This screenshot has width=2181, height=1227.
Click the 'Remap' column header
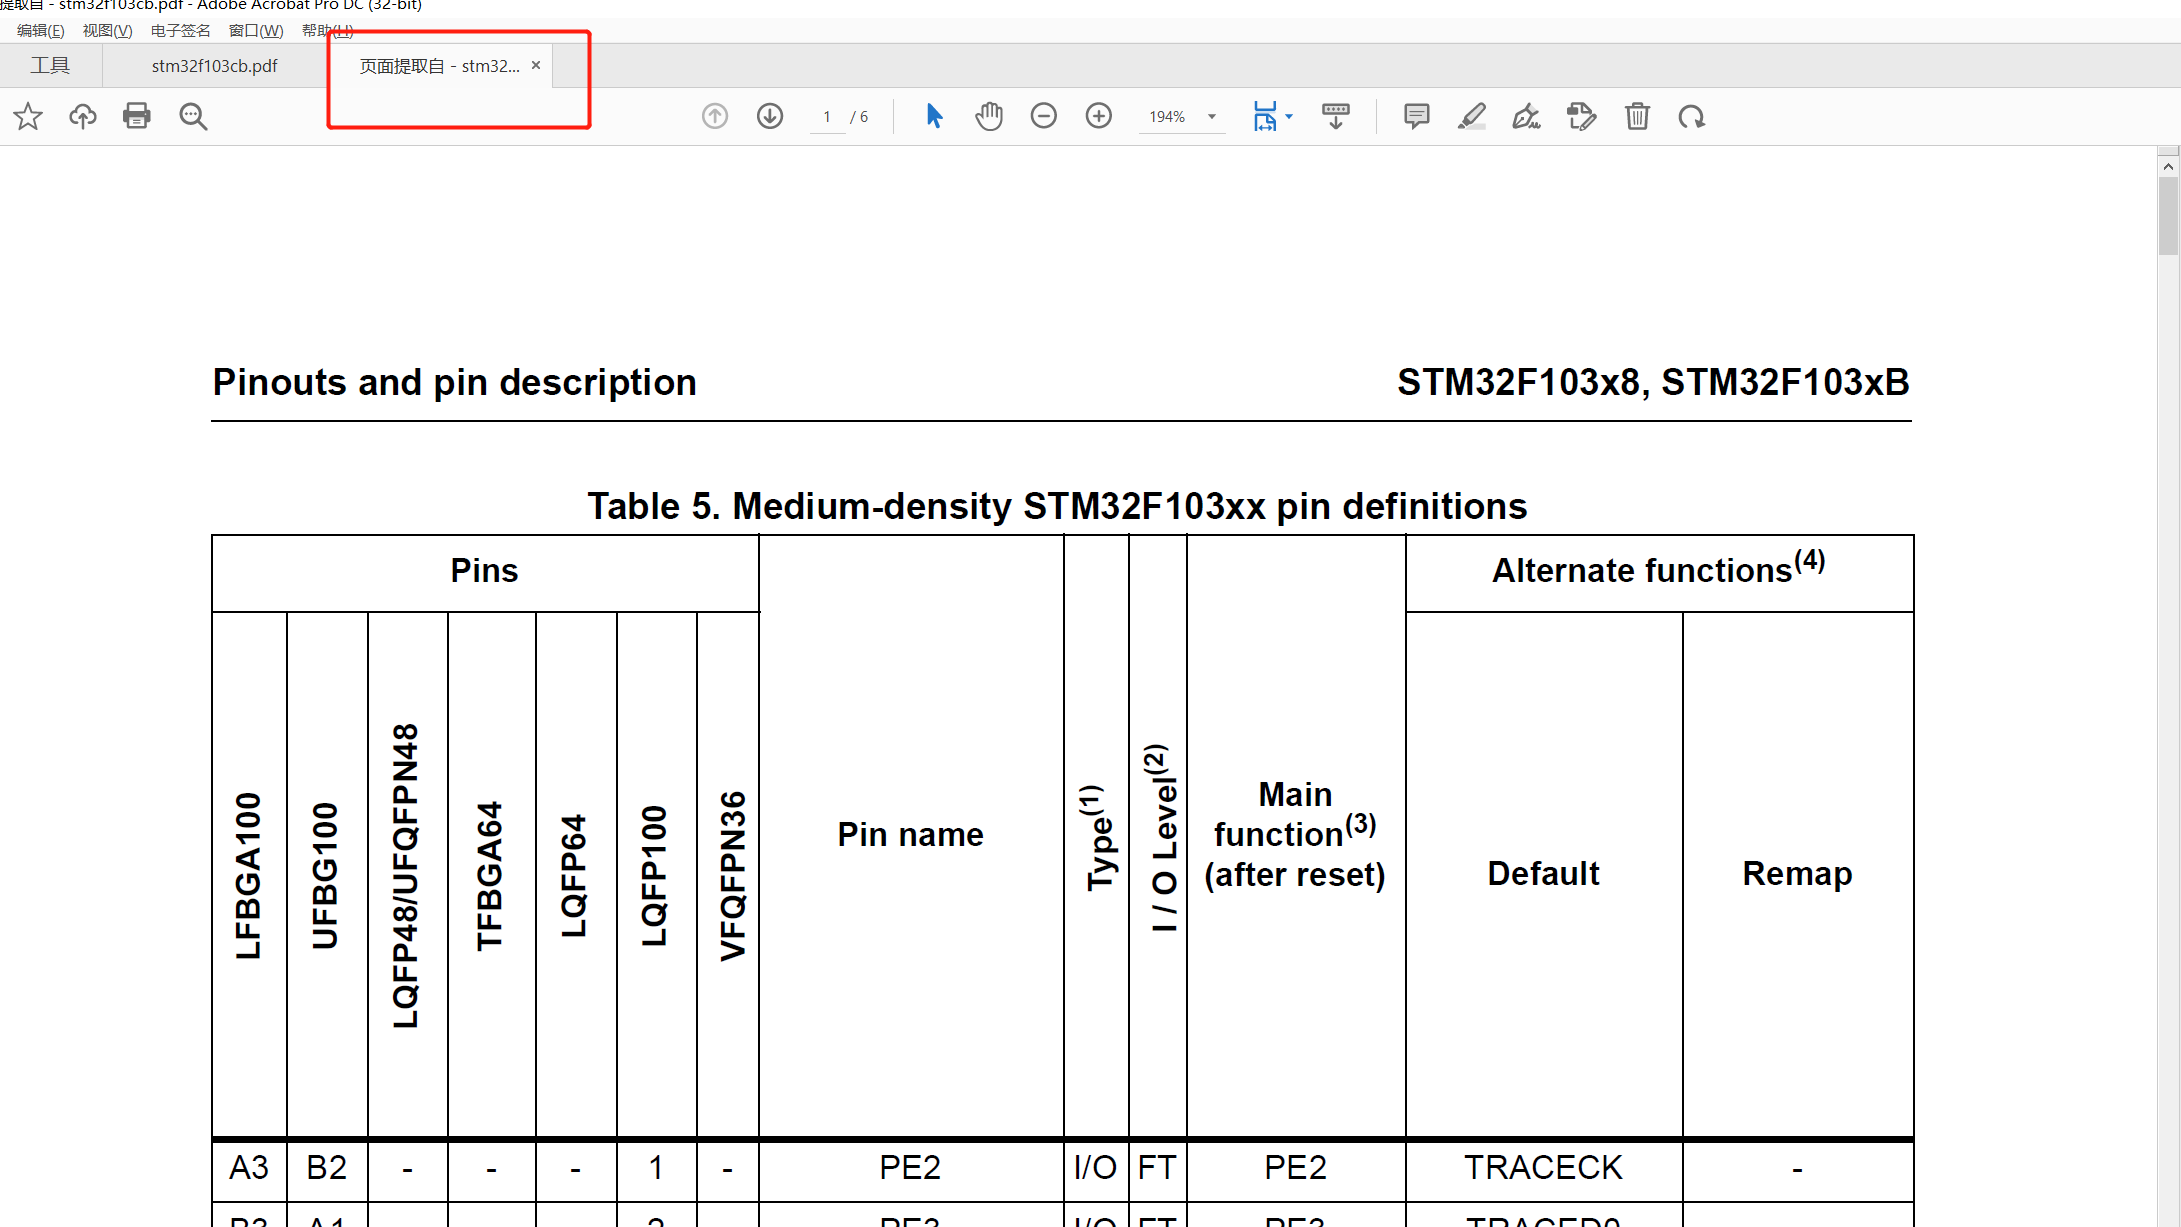[1797, 875]
